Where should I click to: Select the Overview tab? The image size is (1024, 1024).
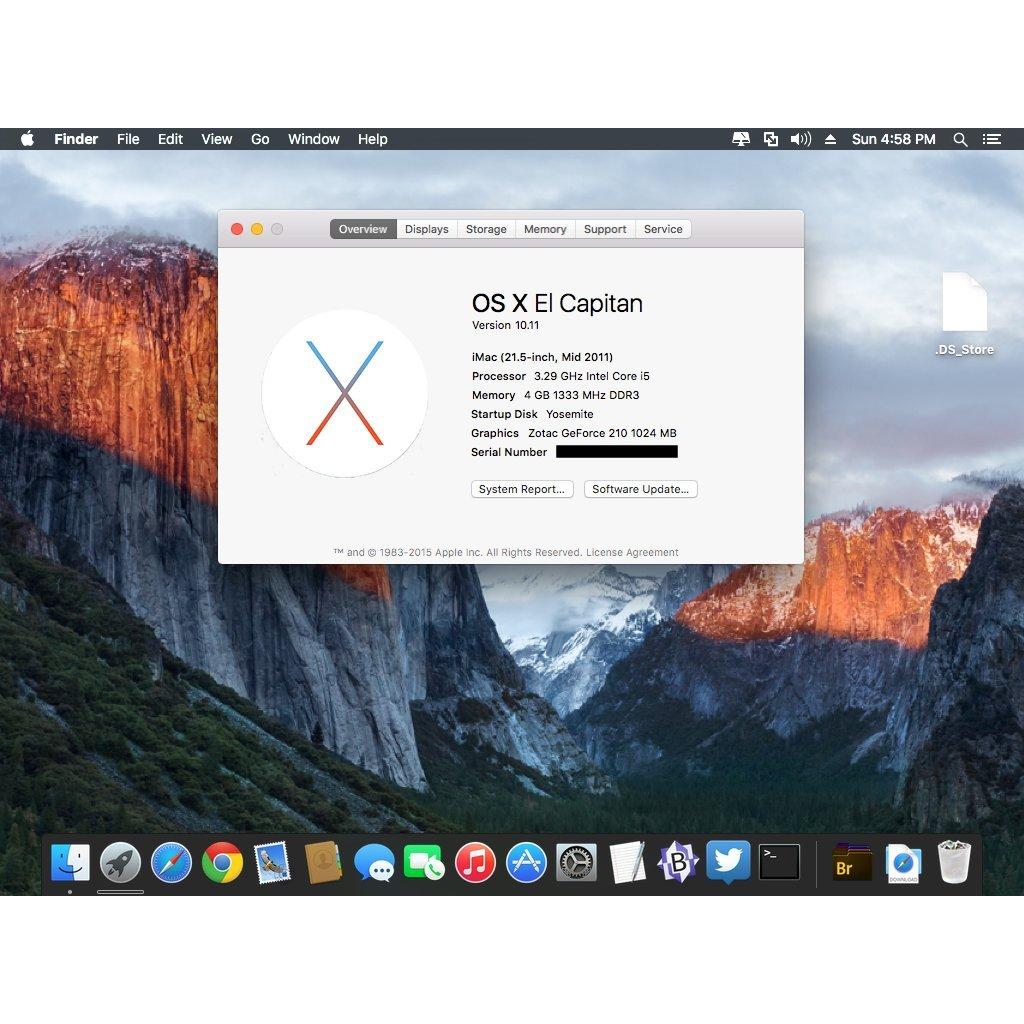point(363,229)
